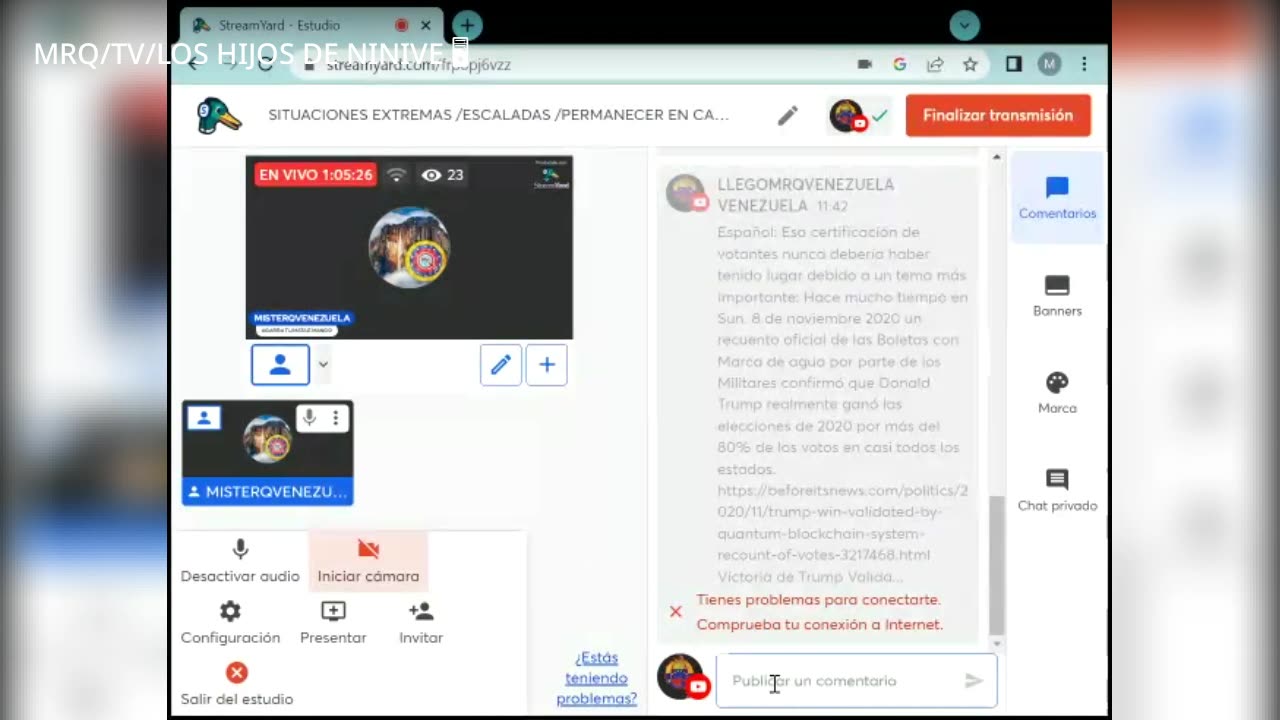Select the StreamYard - Estudio tab
The width and height of the screenshot is (1280, 720).
click(x=311, y=26)
